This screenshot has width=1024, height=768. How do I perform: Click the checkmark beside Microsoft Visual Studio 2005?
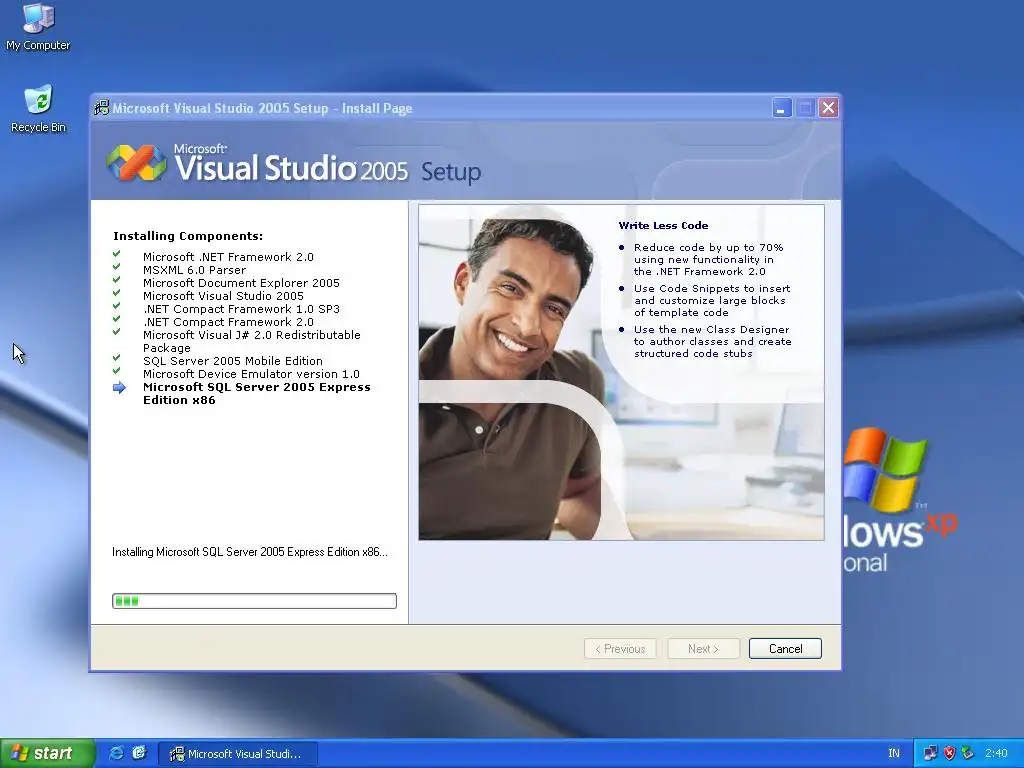click(116, 293)
